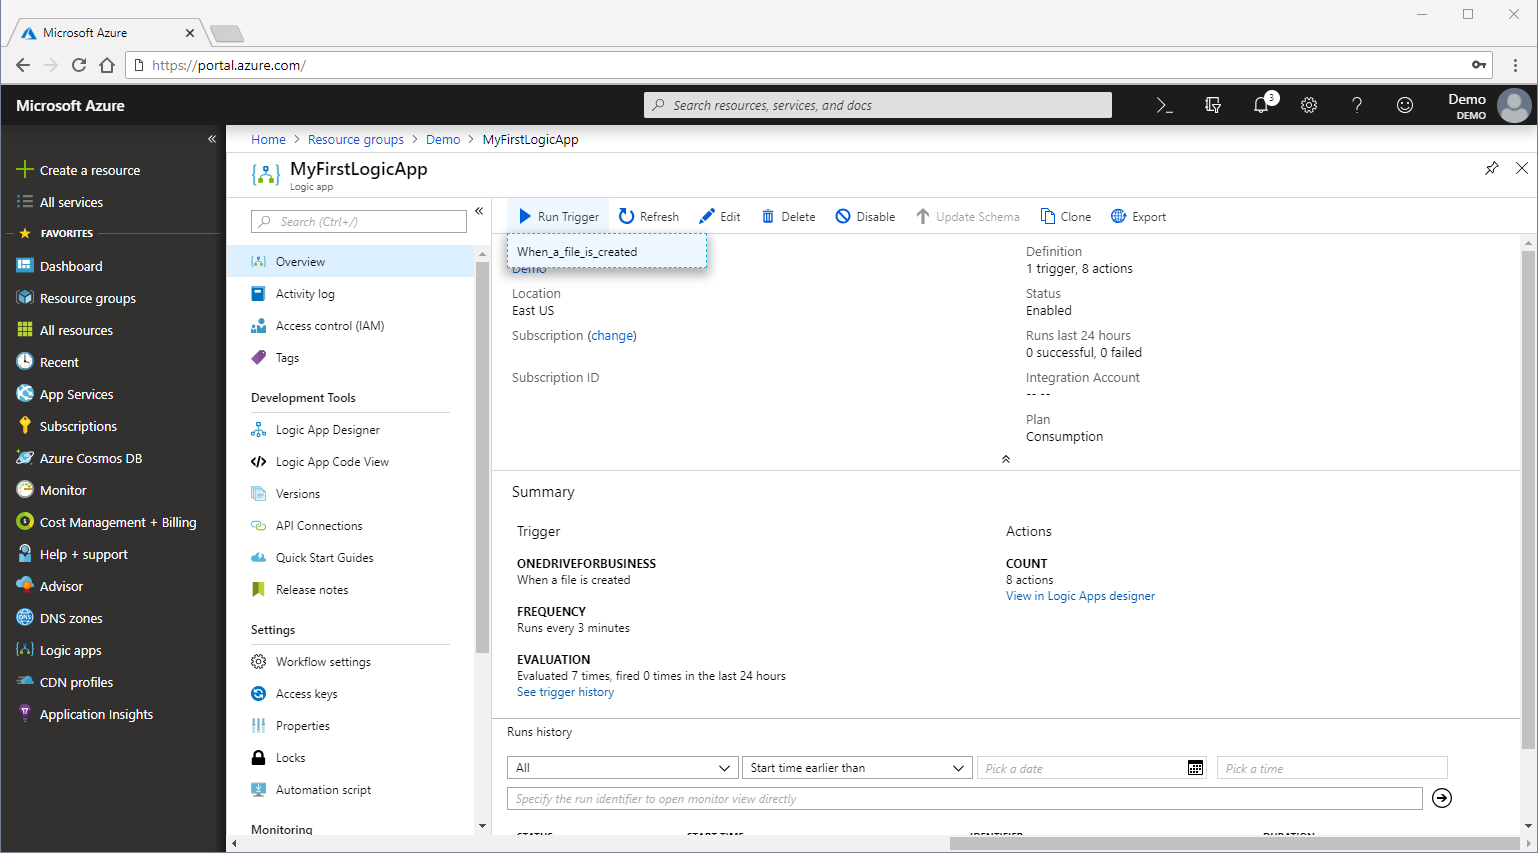This screenshot has width=1538, height=853.
Task: Open Logic App Designer
Action: coord(350,430)
